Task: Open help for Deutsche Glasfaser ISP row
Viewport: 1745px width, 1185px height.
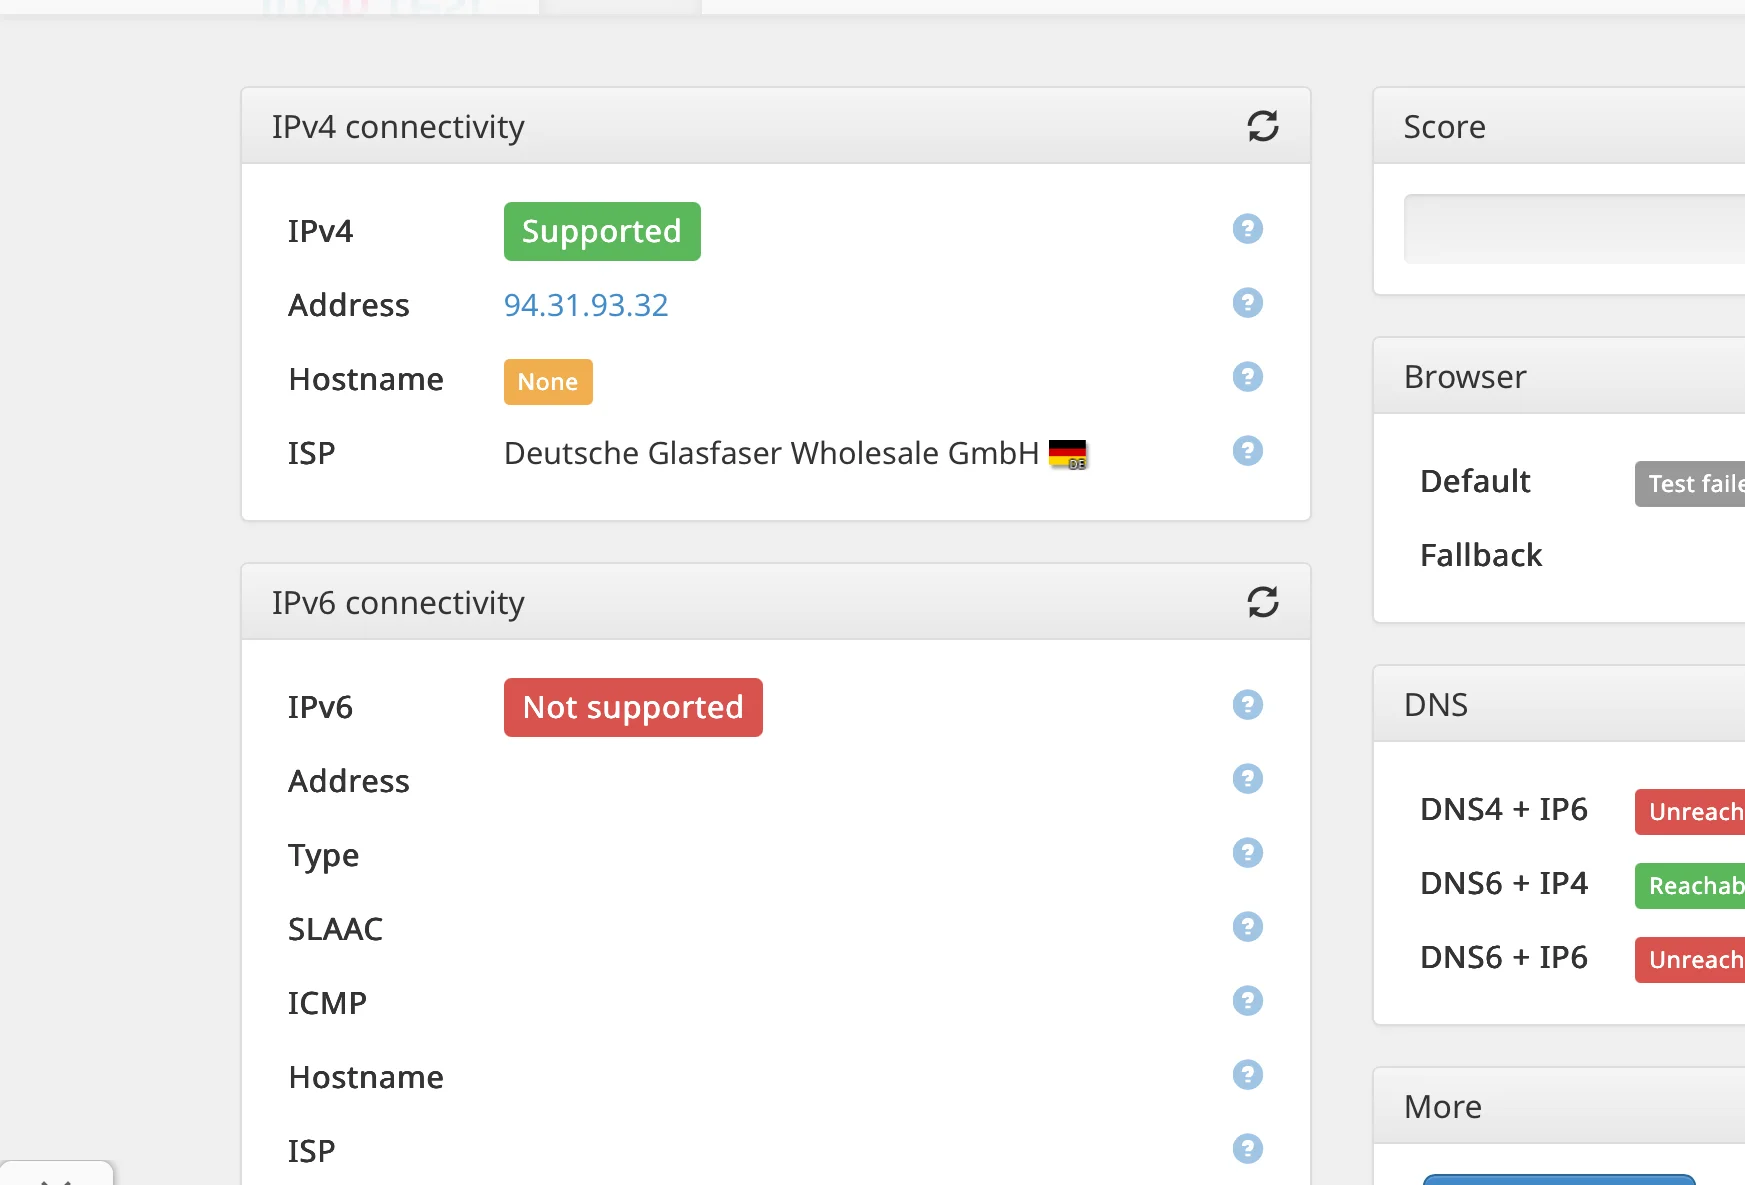Action: [x=1247, y=451]
